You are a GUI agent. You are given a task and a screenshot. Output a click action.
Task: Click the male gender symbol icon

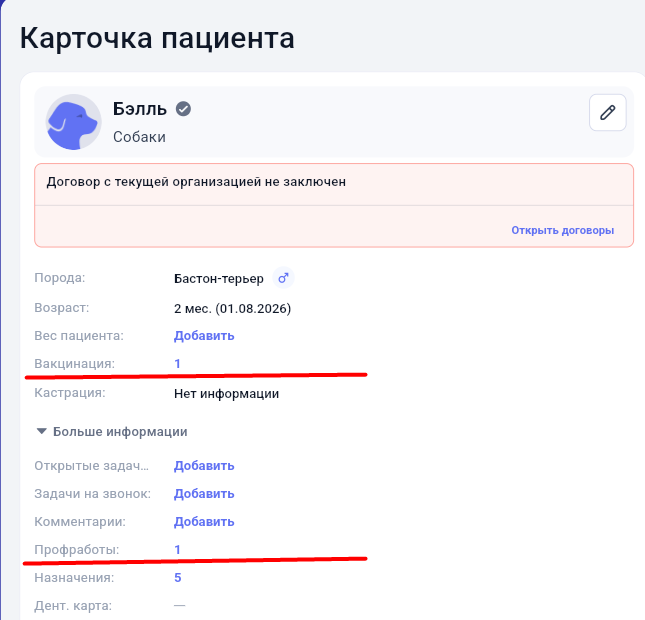(x=283, y=278)
